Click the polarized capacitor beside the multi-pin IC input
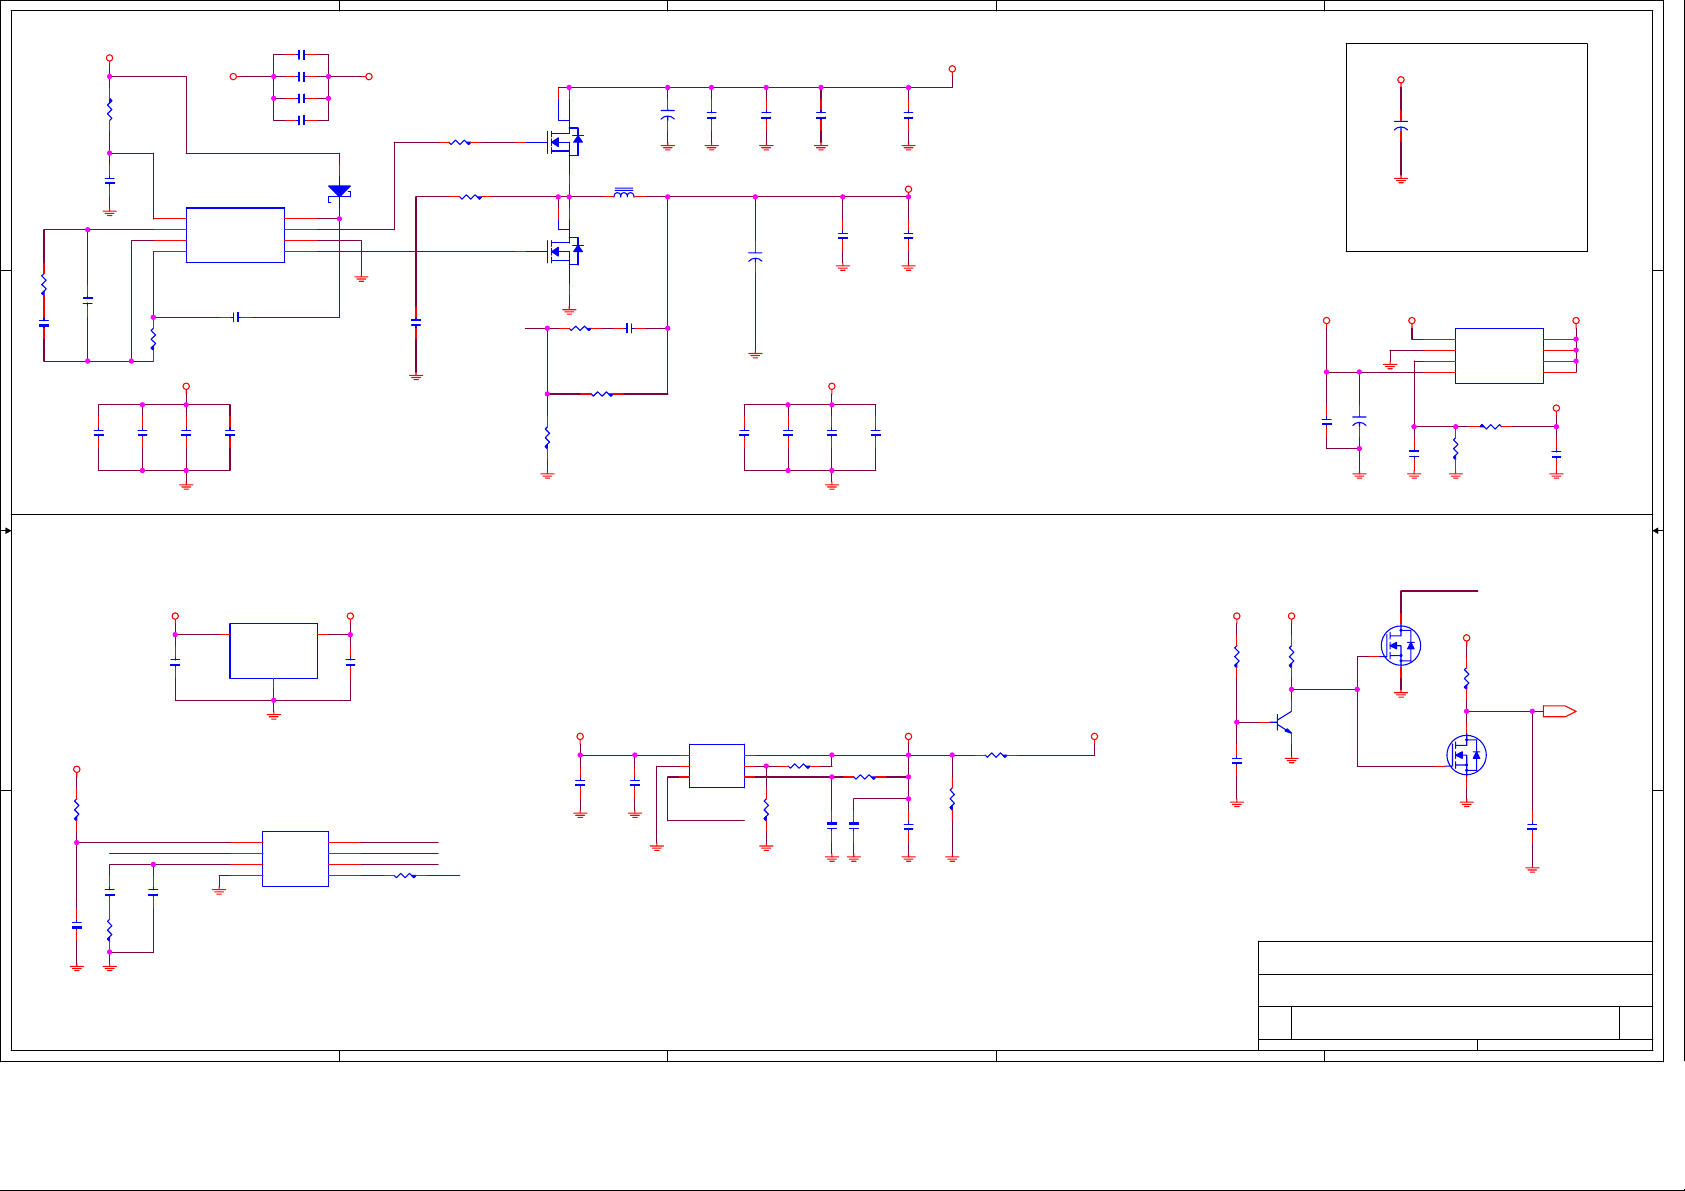This screenshot has width=1685, height=1191. [x=1359, y=420]
